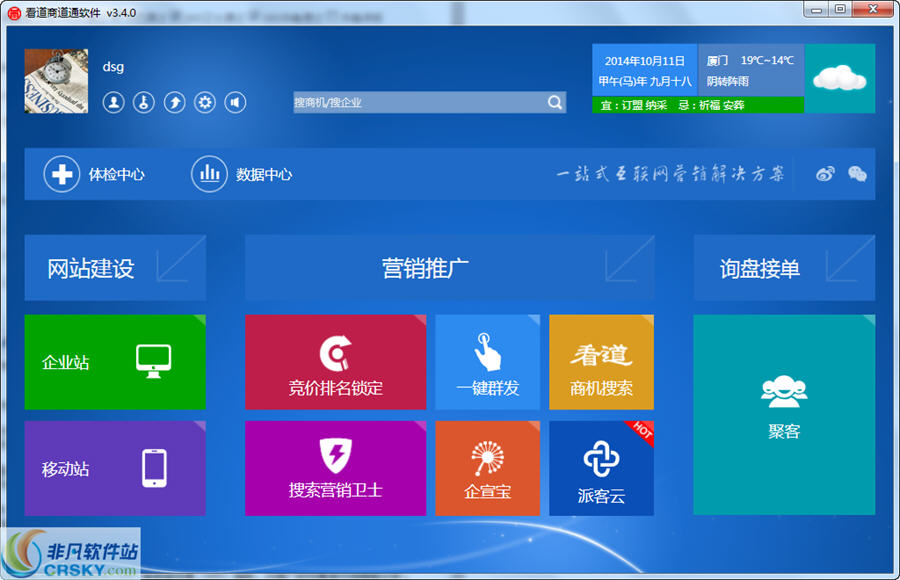Open the user profile icon under dsg
This screenshot has width=900, height=580.
114,103
